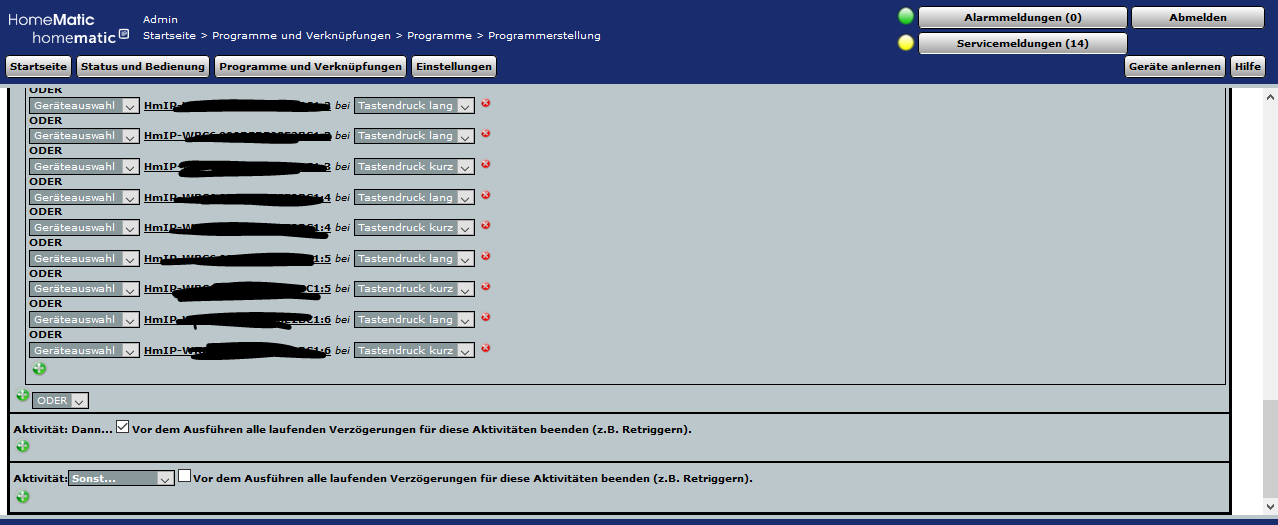
Task: Click Startseite in the breadcrumb path
Action: 169,36
